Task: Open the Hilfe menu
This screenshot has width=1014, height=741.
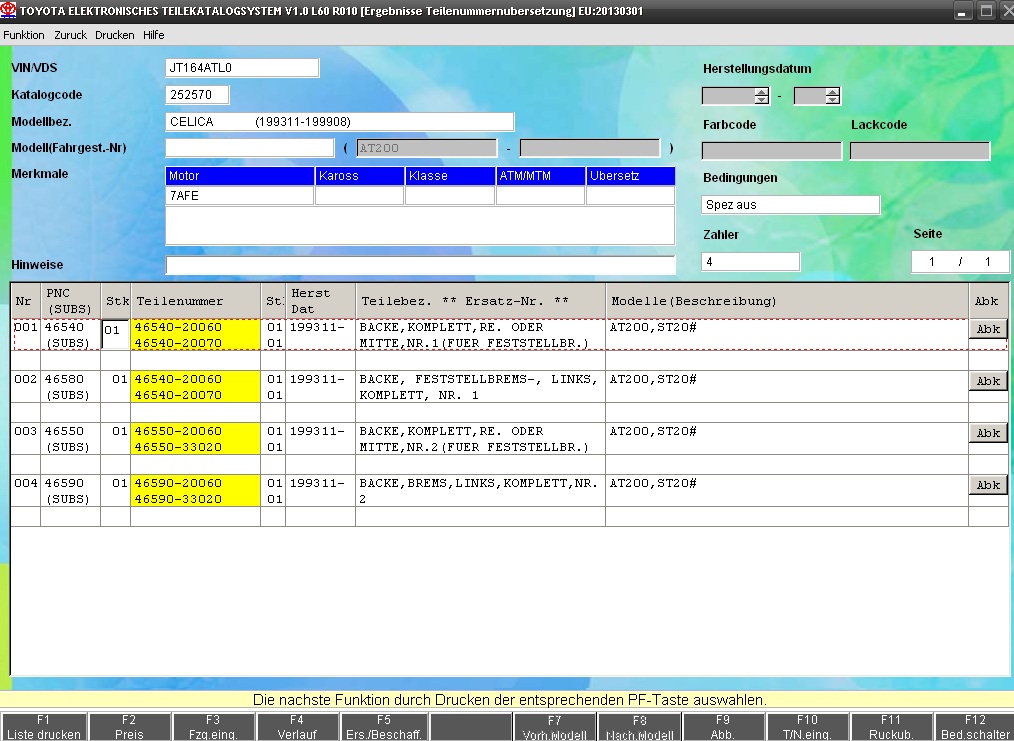Action: (x=154, y=35)
